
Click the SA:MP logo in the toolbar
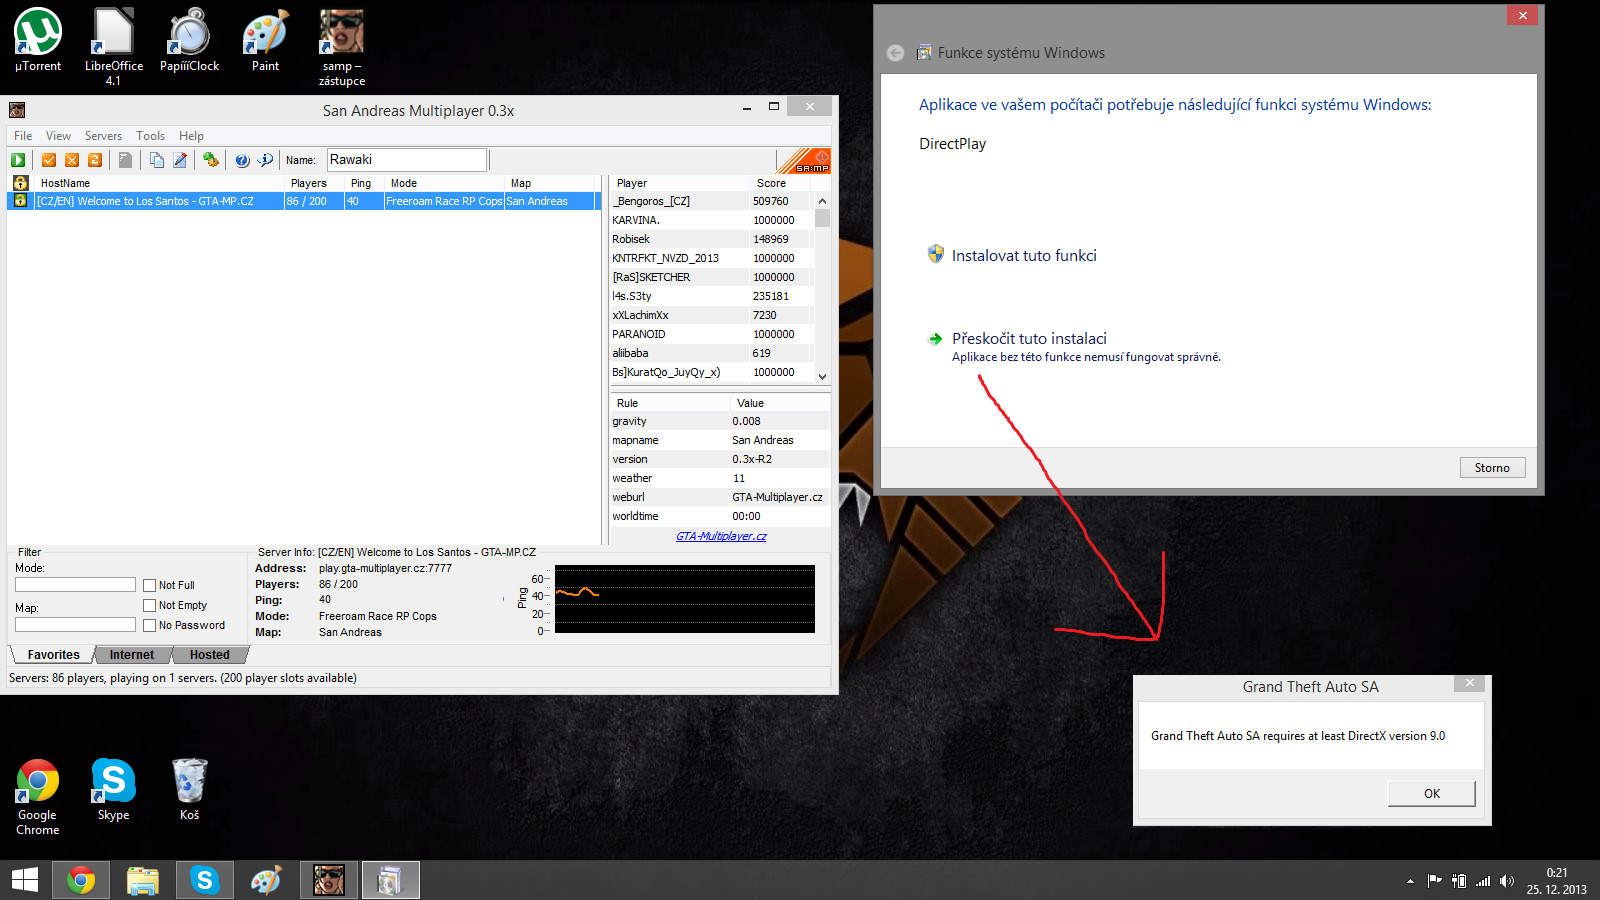pyautogui.click(x=804, y=160)
